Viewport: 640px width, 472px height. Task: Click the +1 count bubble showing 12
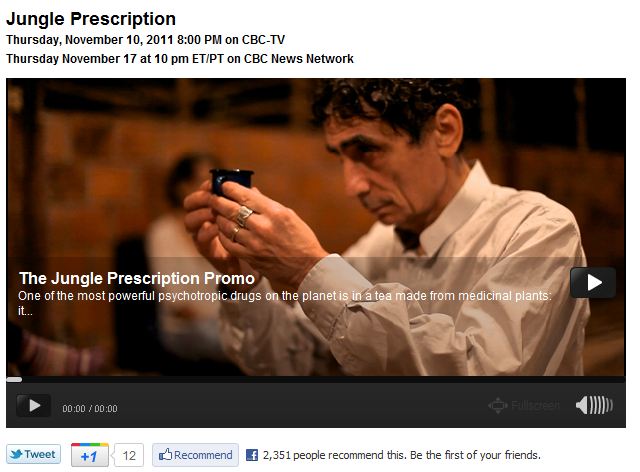[x=129, y=455]
